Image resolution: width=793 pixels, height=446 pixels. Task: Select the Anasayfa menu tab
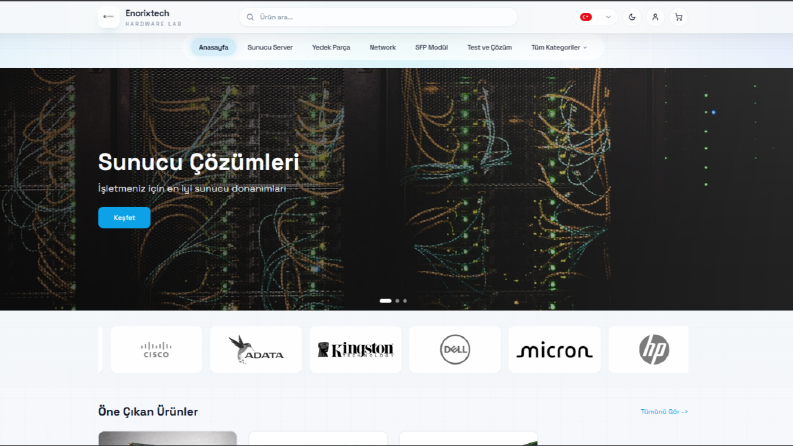coord(213,48)
